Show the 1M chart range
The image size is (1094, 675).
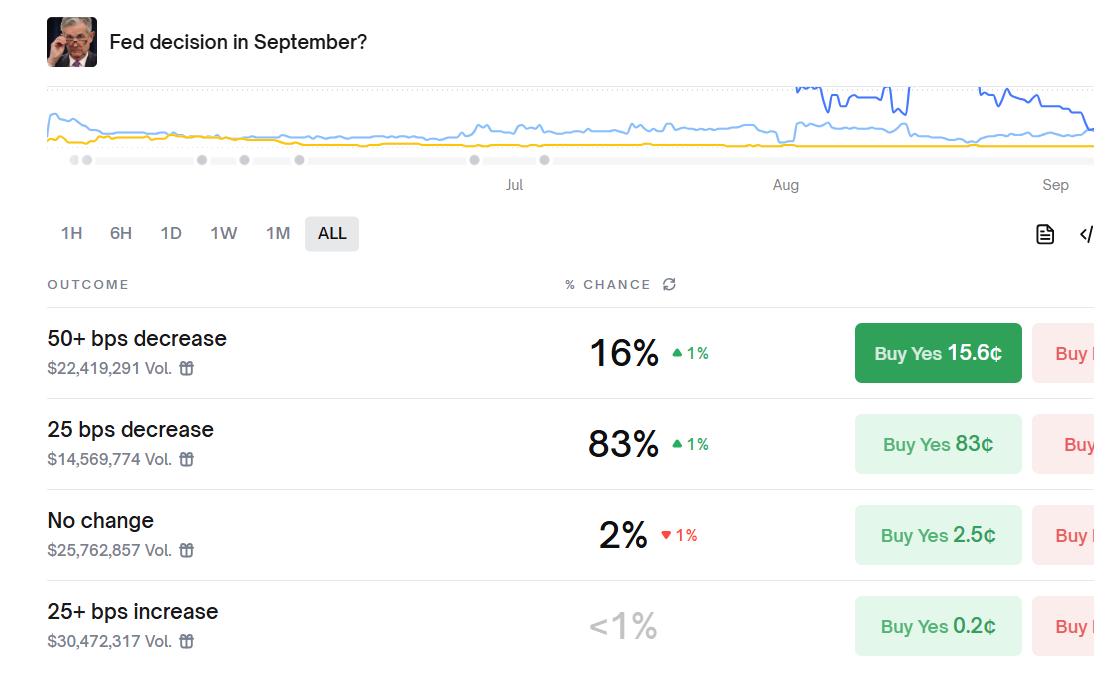(x=278, y=233)
